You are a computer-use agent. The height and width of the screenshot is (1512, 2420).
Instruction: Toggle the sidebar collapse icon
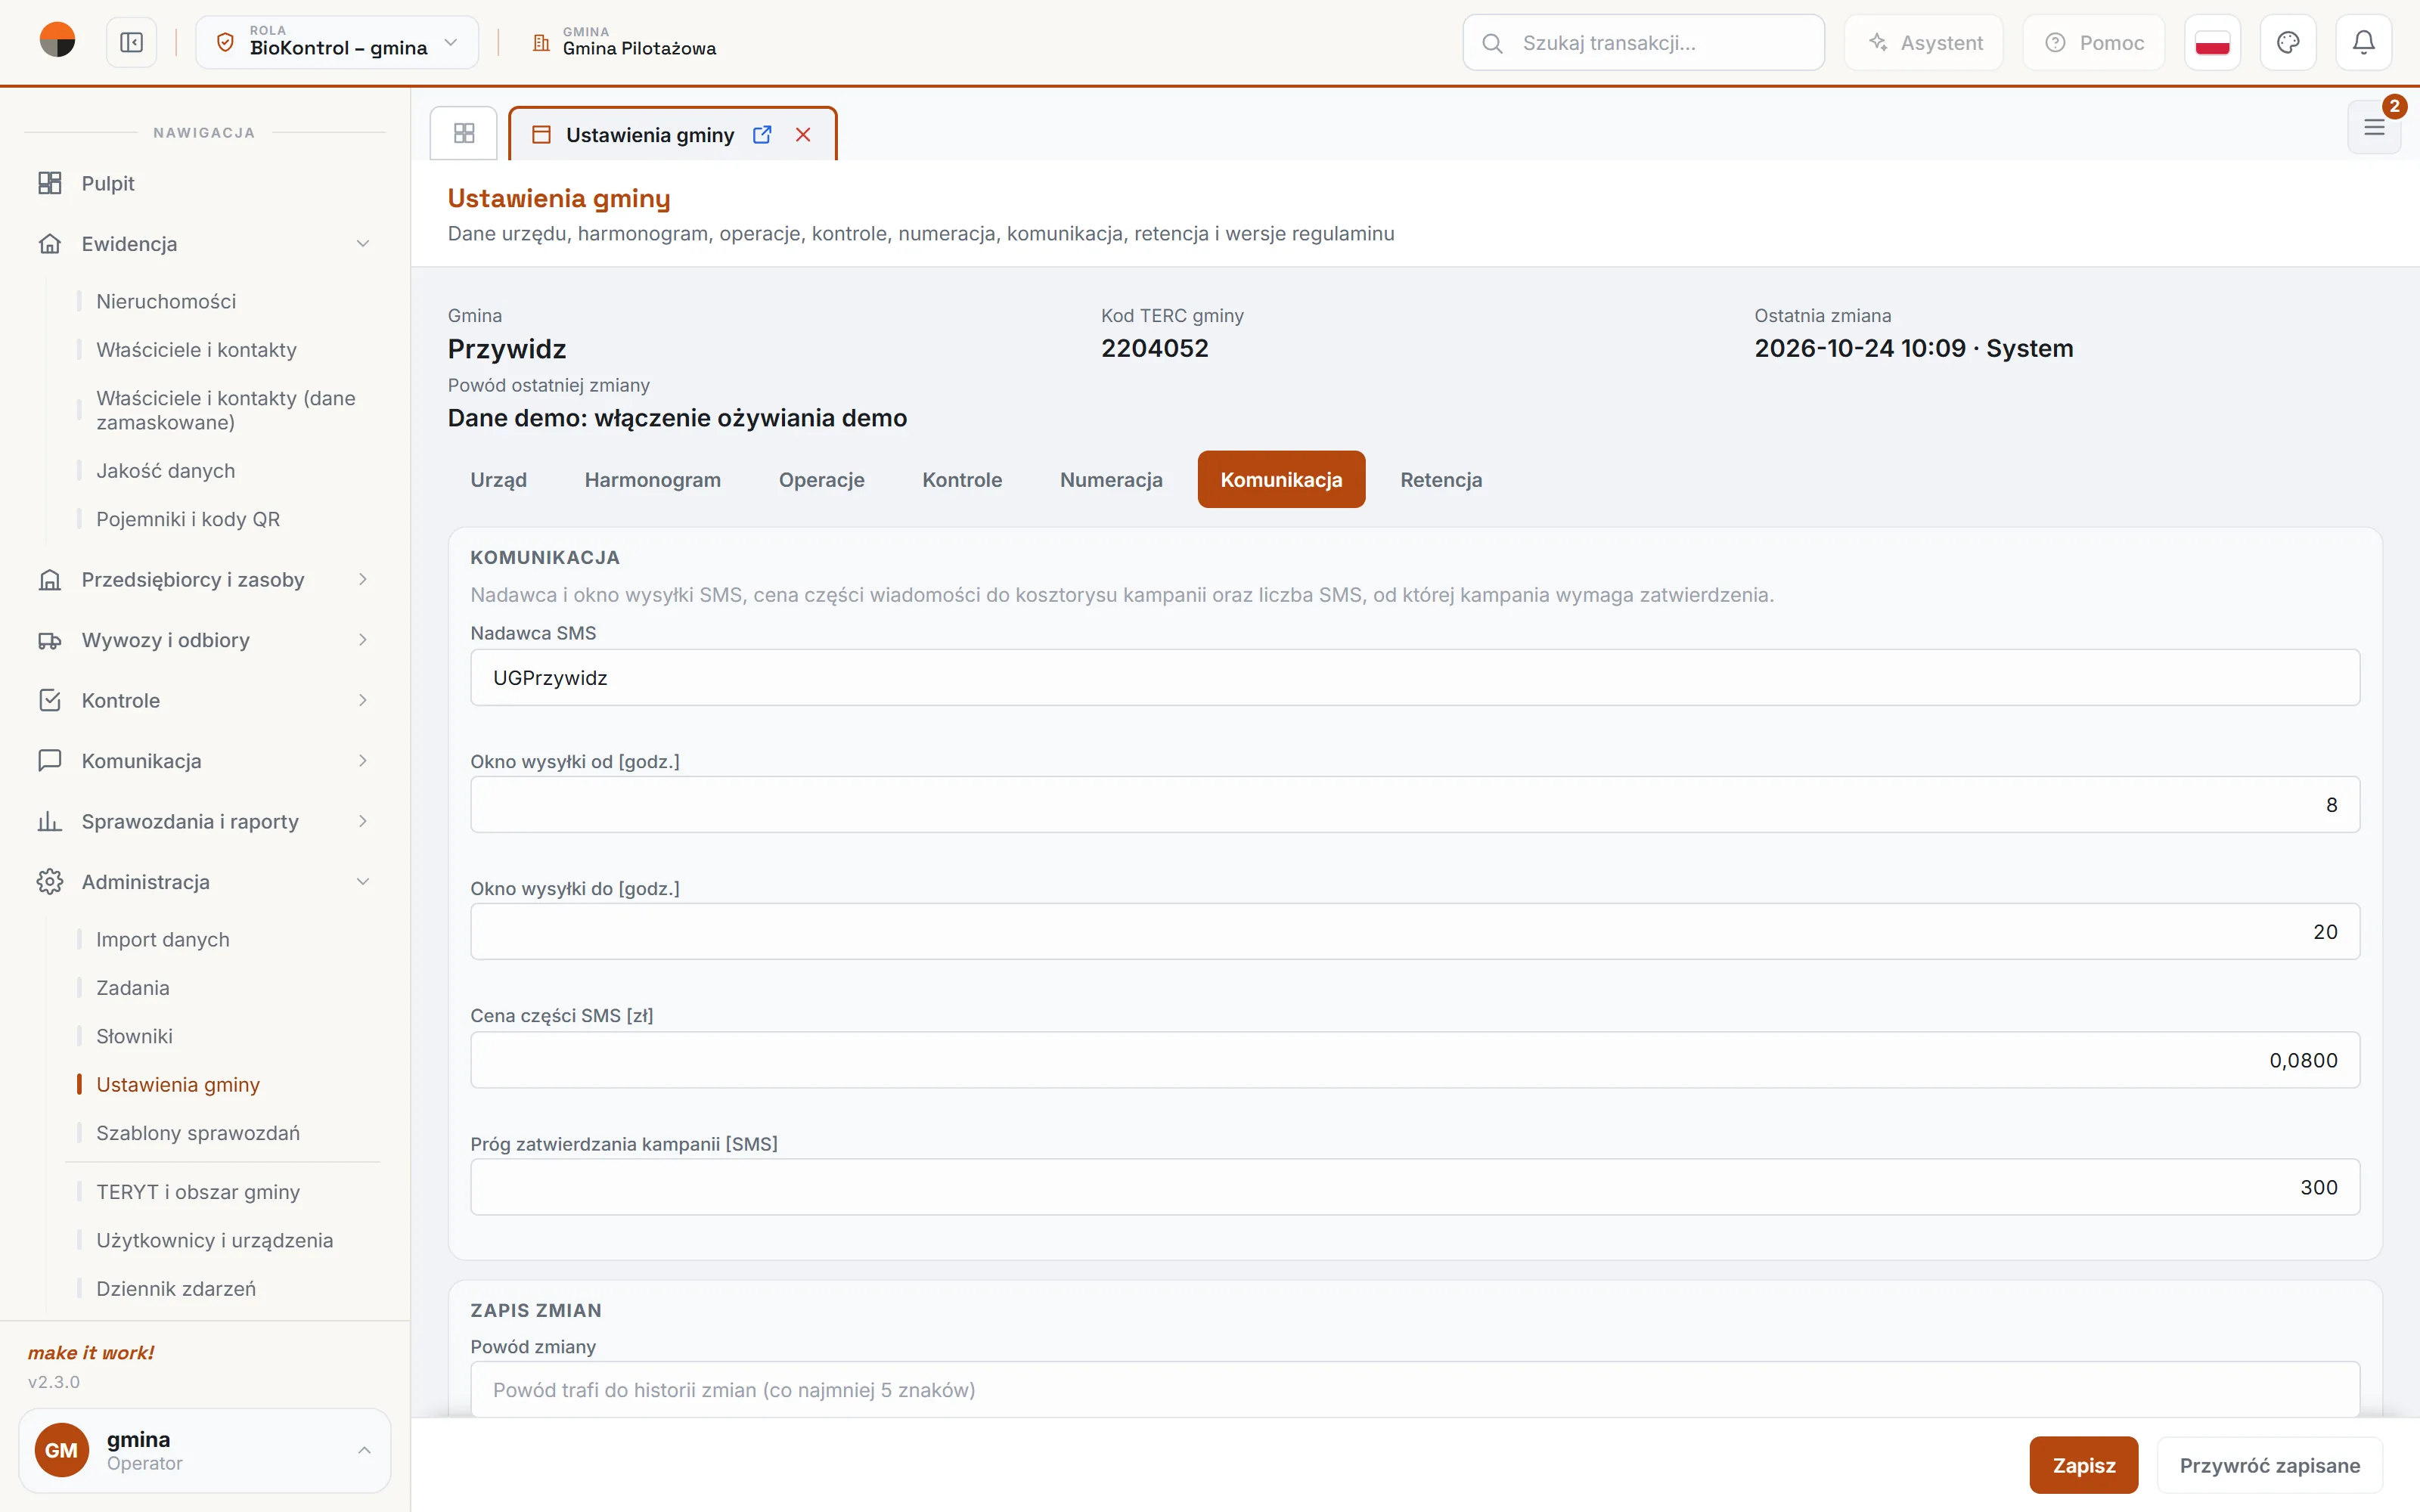[x=131, y=42]
